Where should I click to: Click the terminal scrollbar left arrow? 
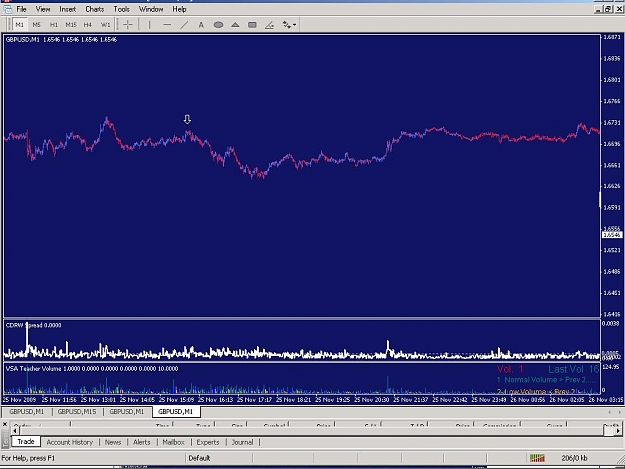tap(15, 431)
